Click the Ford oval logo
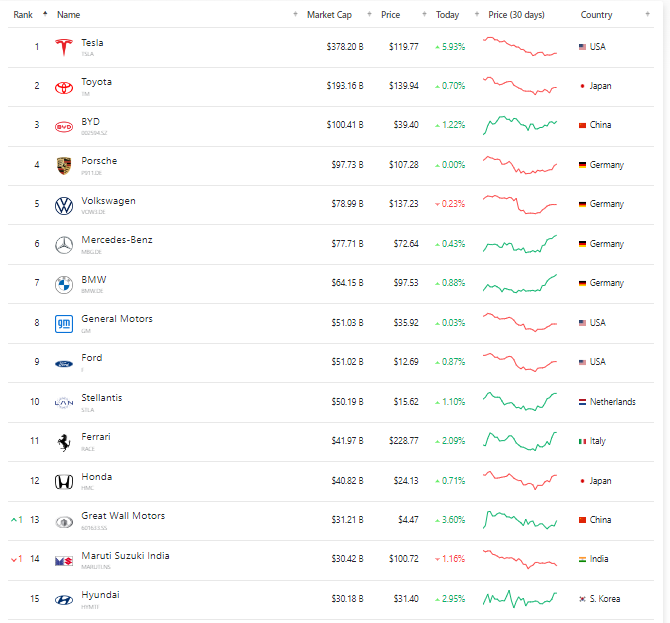The width and height of the screenshot is (670, 623). (x=64, y=364)
